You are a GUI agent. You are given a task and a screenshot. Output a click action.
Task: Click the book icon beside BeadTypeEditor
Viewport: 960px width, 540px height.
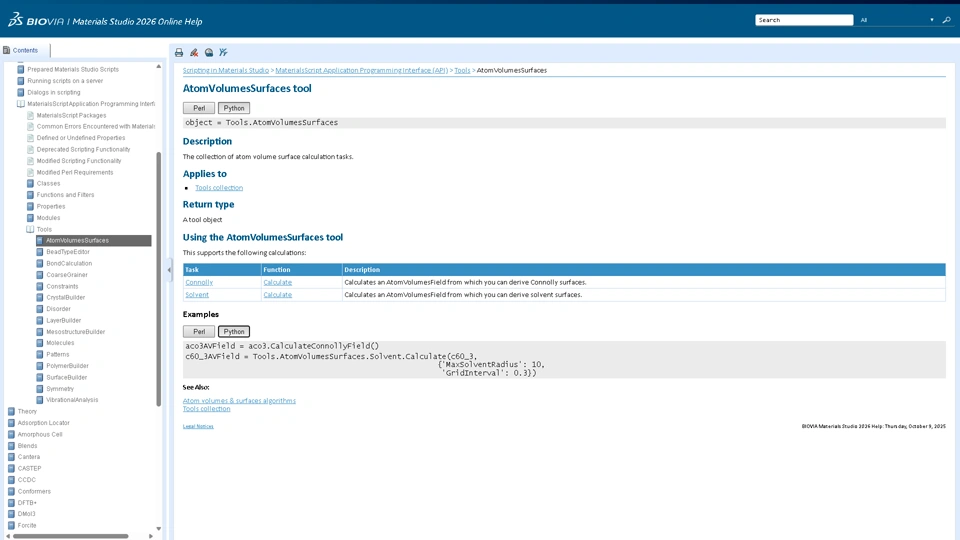40,252
